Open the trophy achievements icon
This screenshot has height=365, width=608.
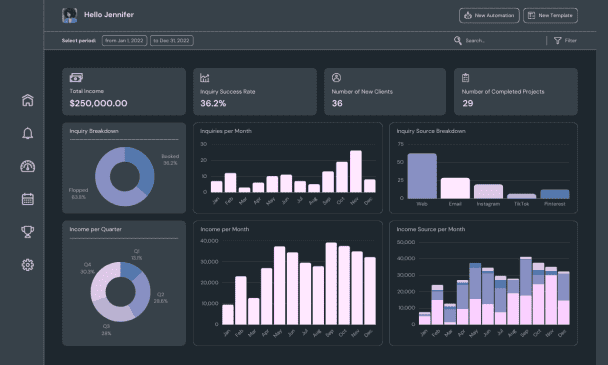point(28,232)
